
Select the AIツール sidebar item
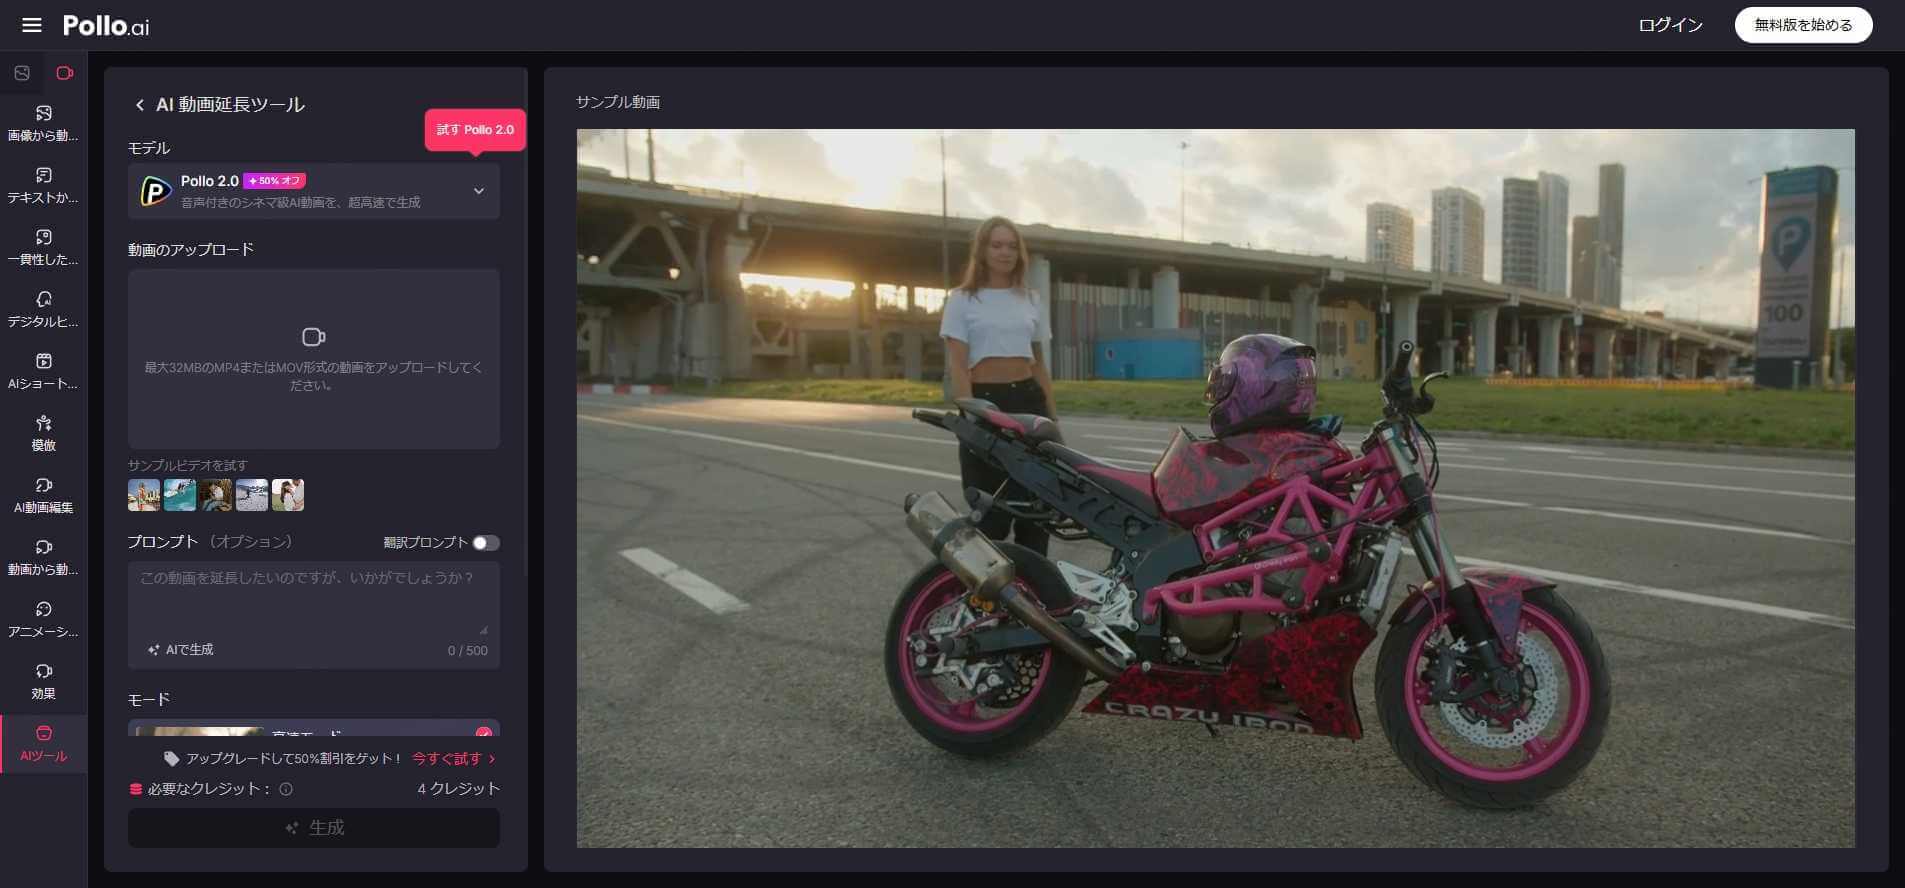[x=43, y=743]
